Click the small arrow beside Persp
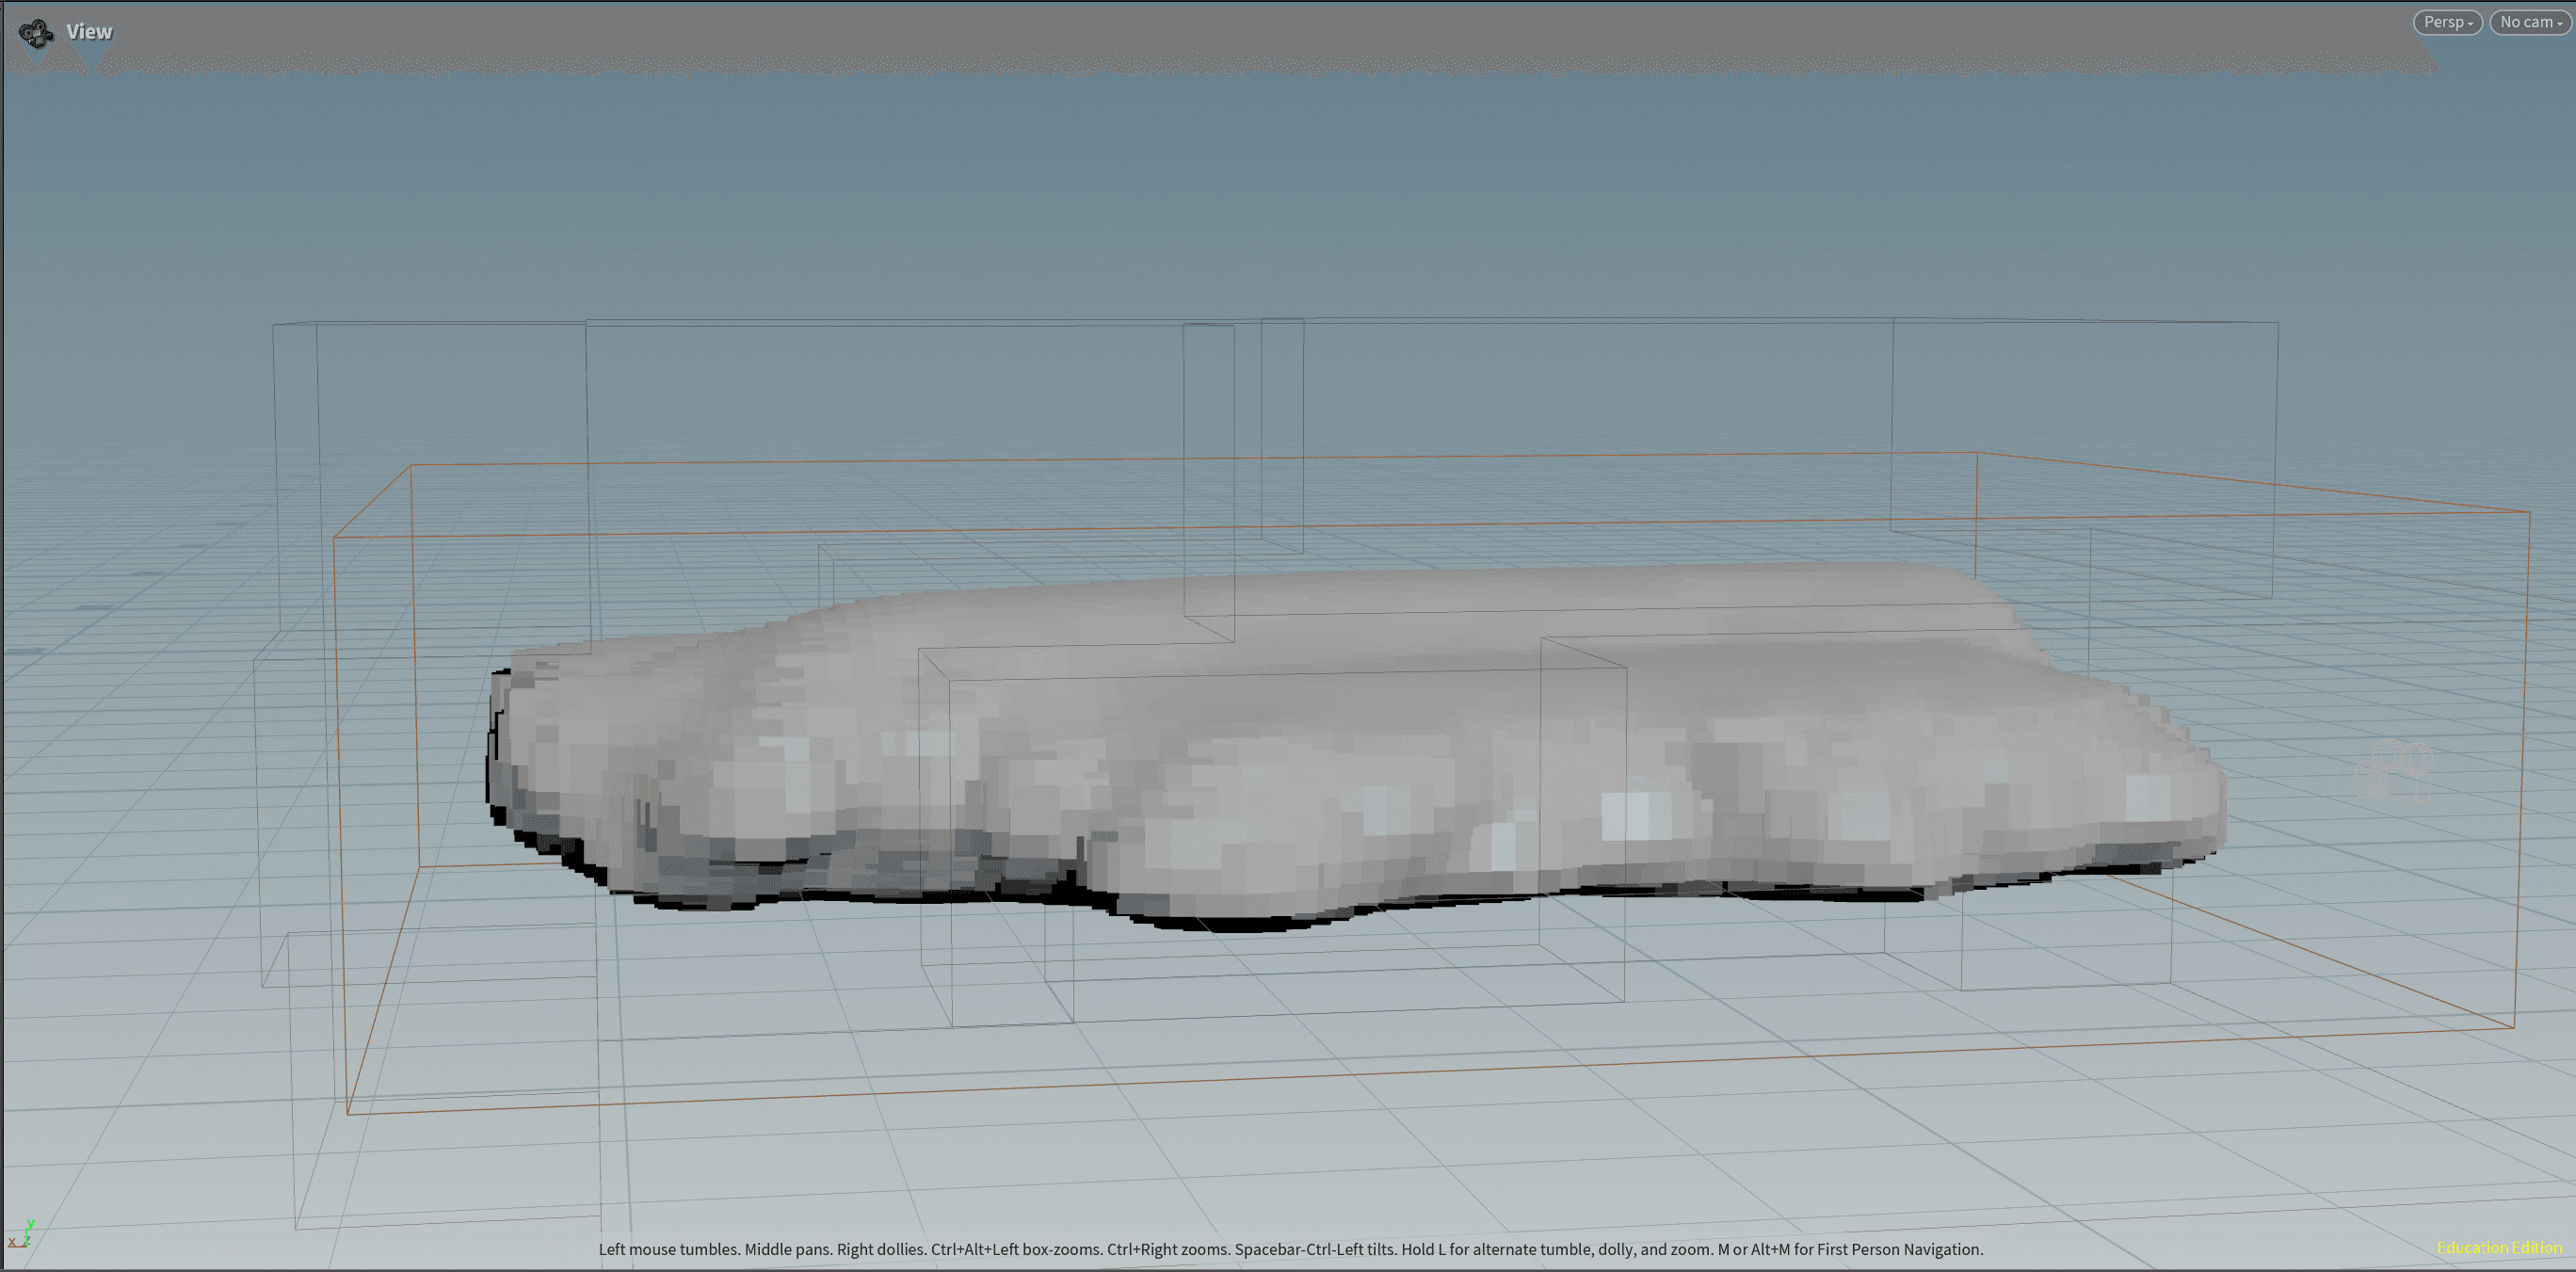 tap(2470, 24)
